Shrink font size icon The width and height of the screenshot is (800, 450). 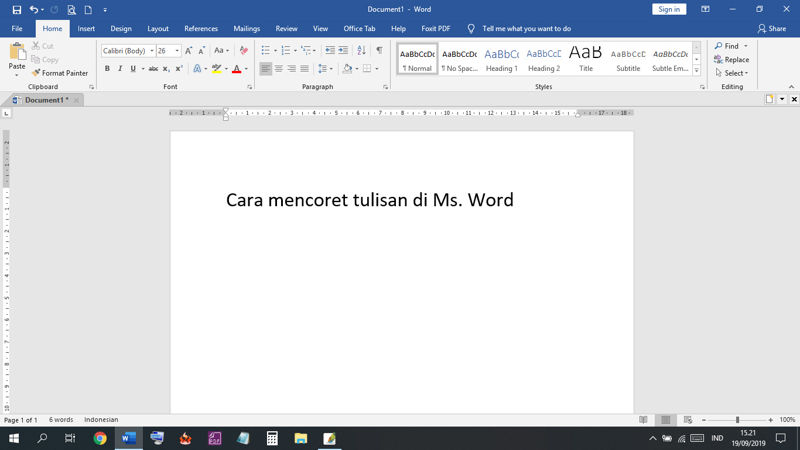[202, 51]
